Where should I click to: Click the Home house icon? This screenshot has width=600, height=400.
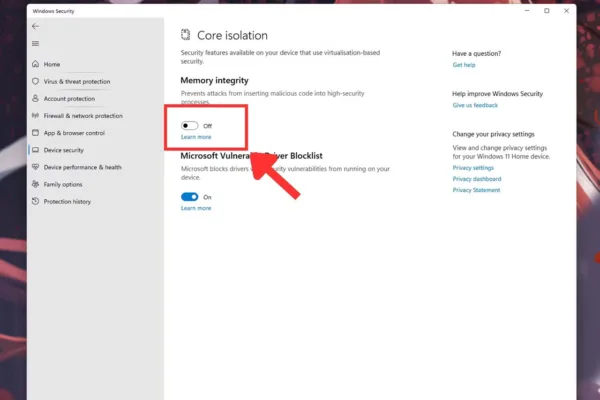(36, 64)
